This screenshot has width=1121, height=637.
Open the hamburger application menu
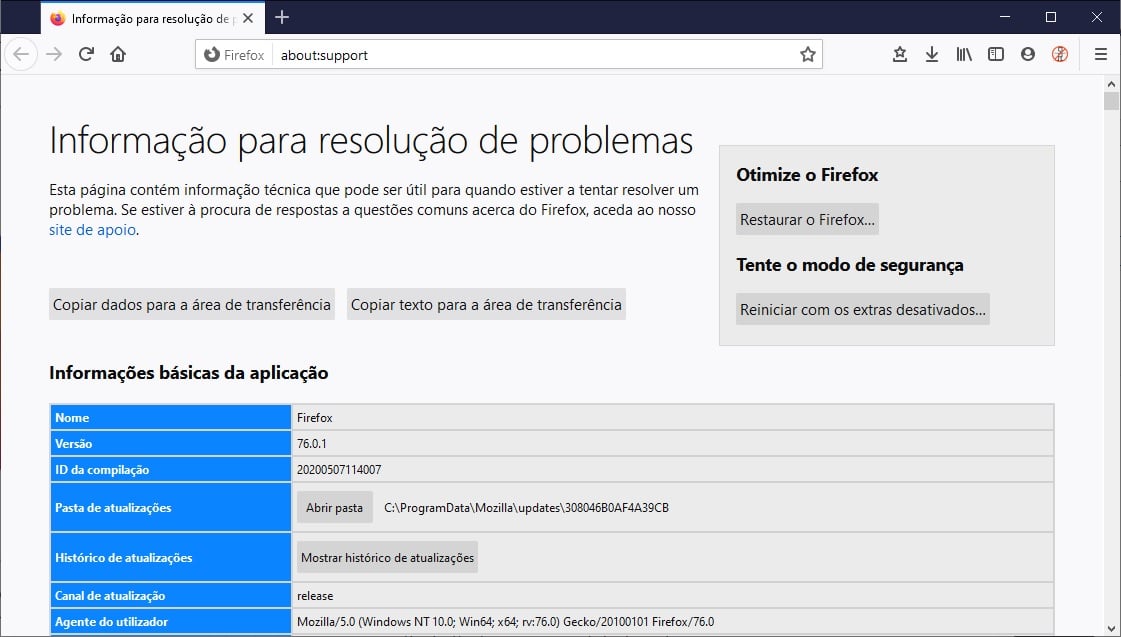1101,54
